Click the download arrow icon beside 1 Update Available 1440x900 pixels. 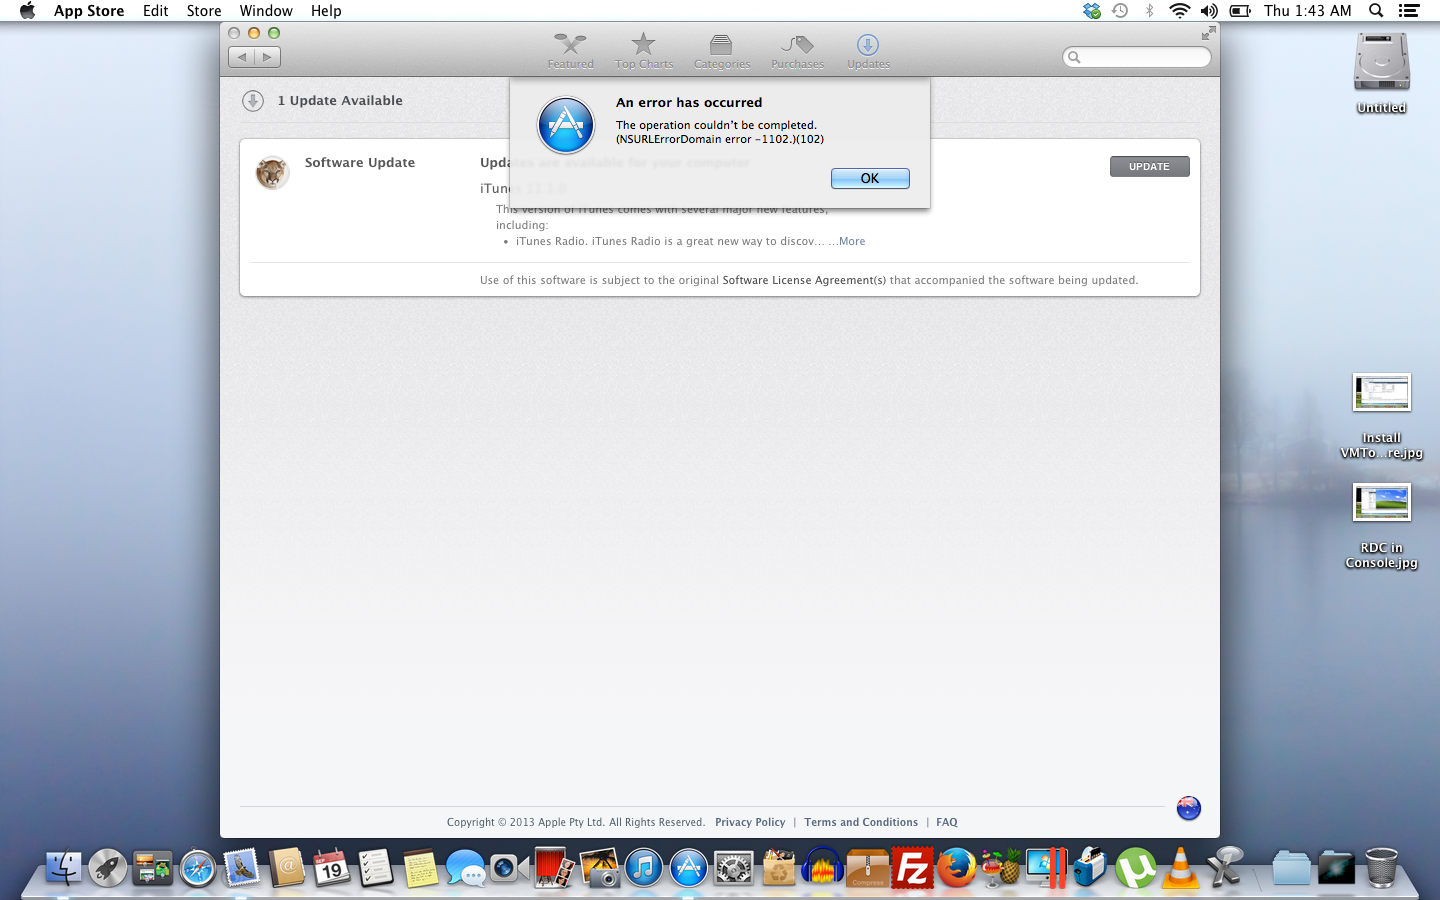click(253, 101)
